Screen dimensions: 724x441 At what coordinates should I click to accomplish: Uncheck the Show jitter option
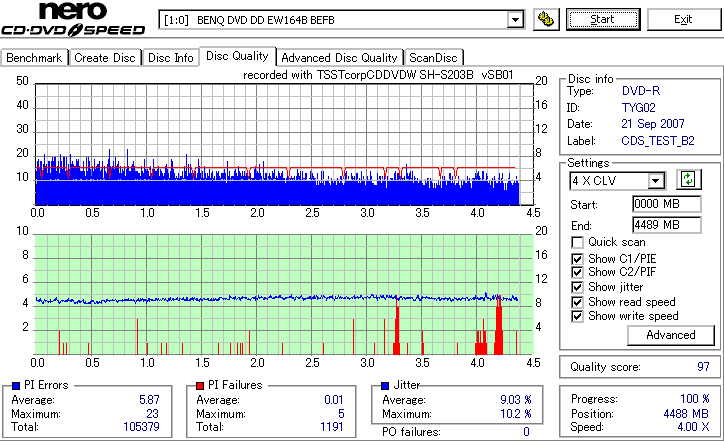(x=577, y=287)
